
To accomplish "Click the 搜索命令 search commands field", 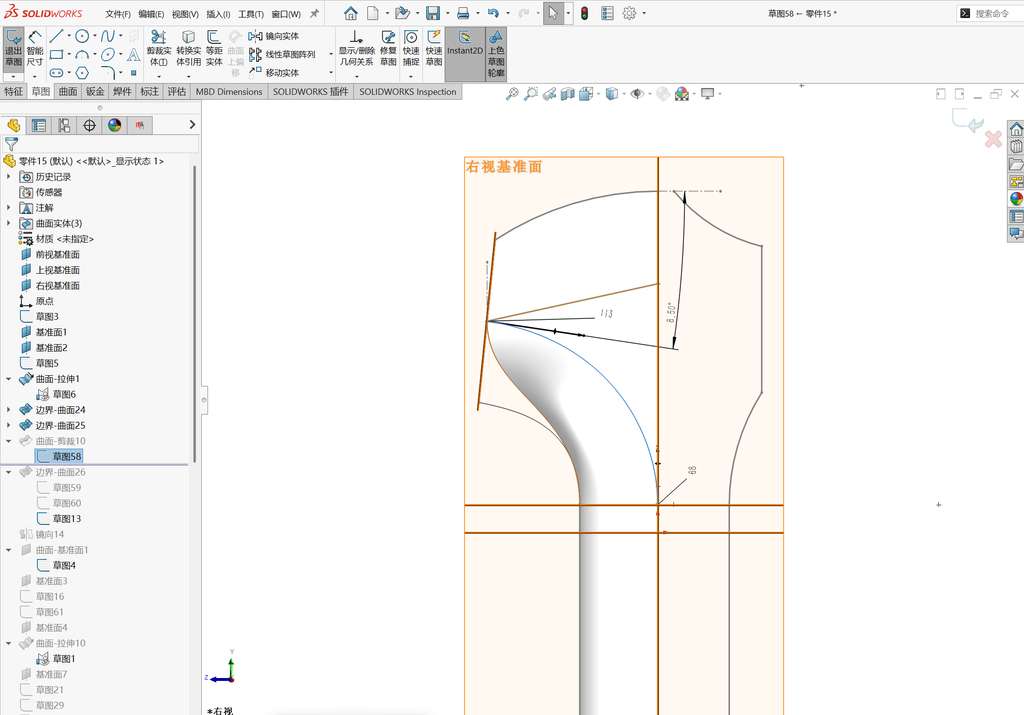I will [x=991, y=13].
